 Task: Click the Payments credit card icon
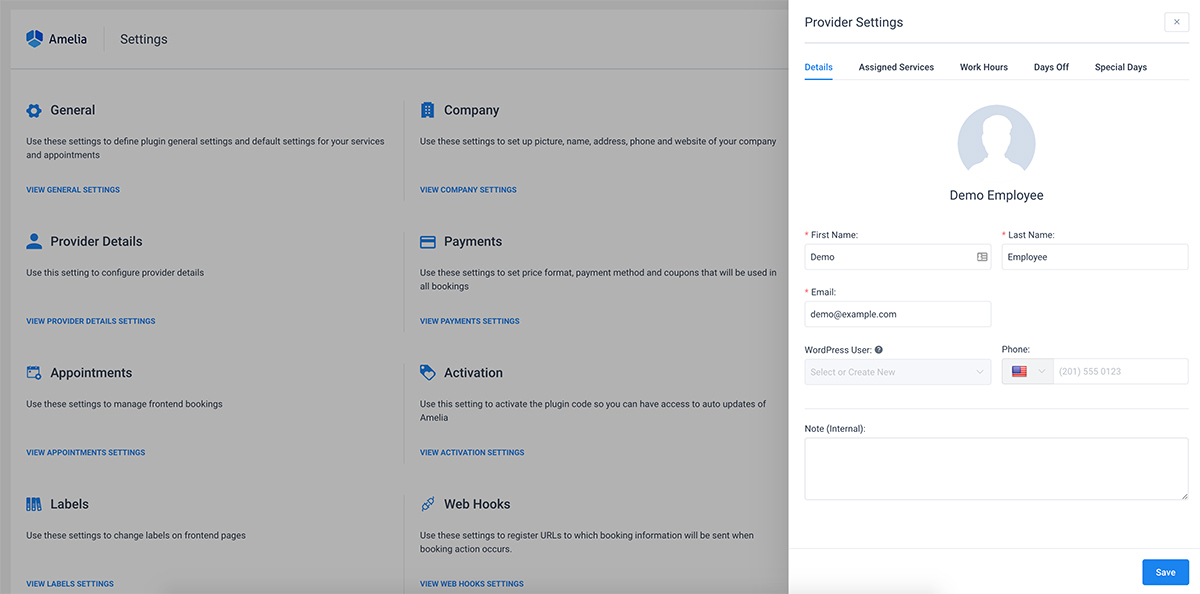pyautogui.click(x=428, y=241)
